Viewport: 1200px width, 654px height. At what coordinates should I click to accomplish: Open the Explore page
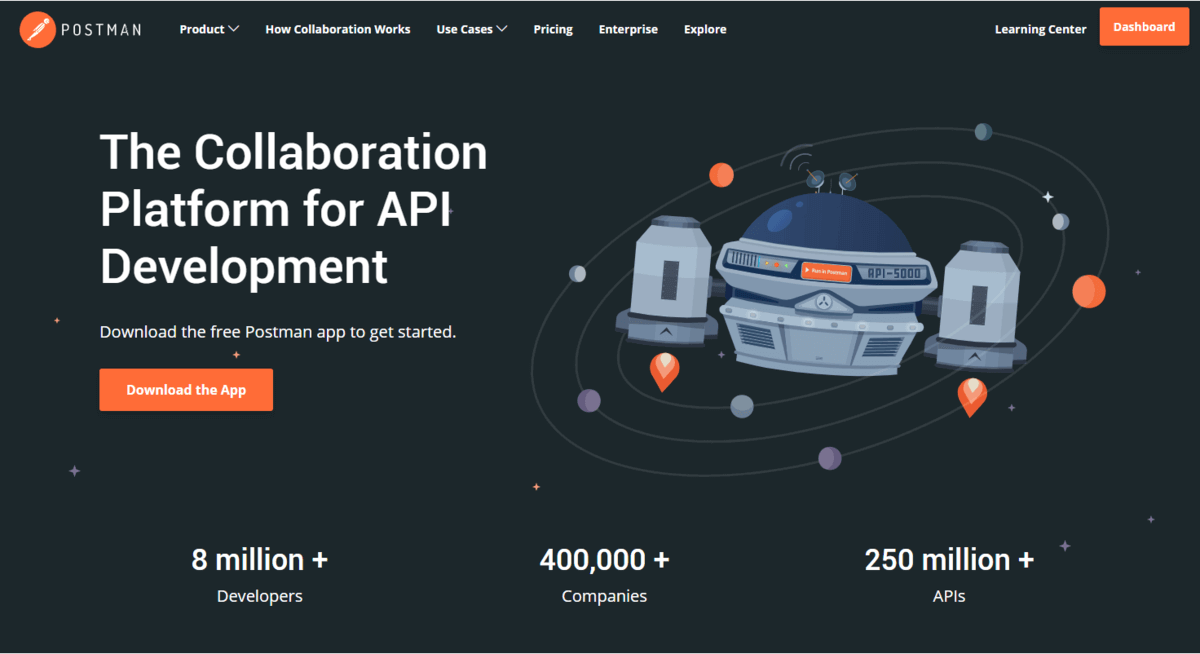coord(705,29)
